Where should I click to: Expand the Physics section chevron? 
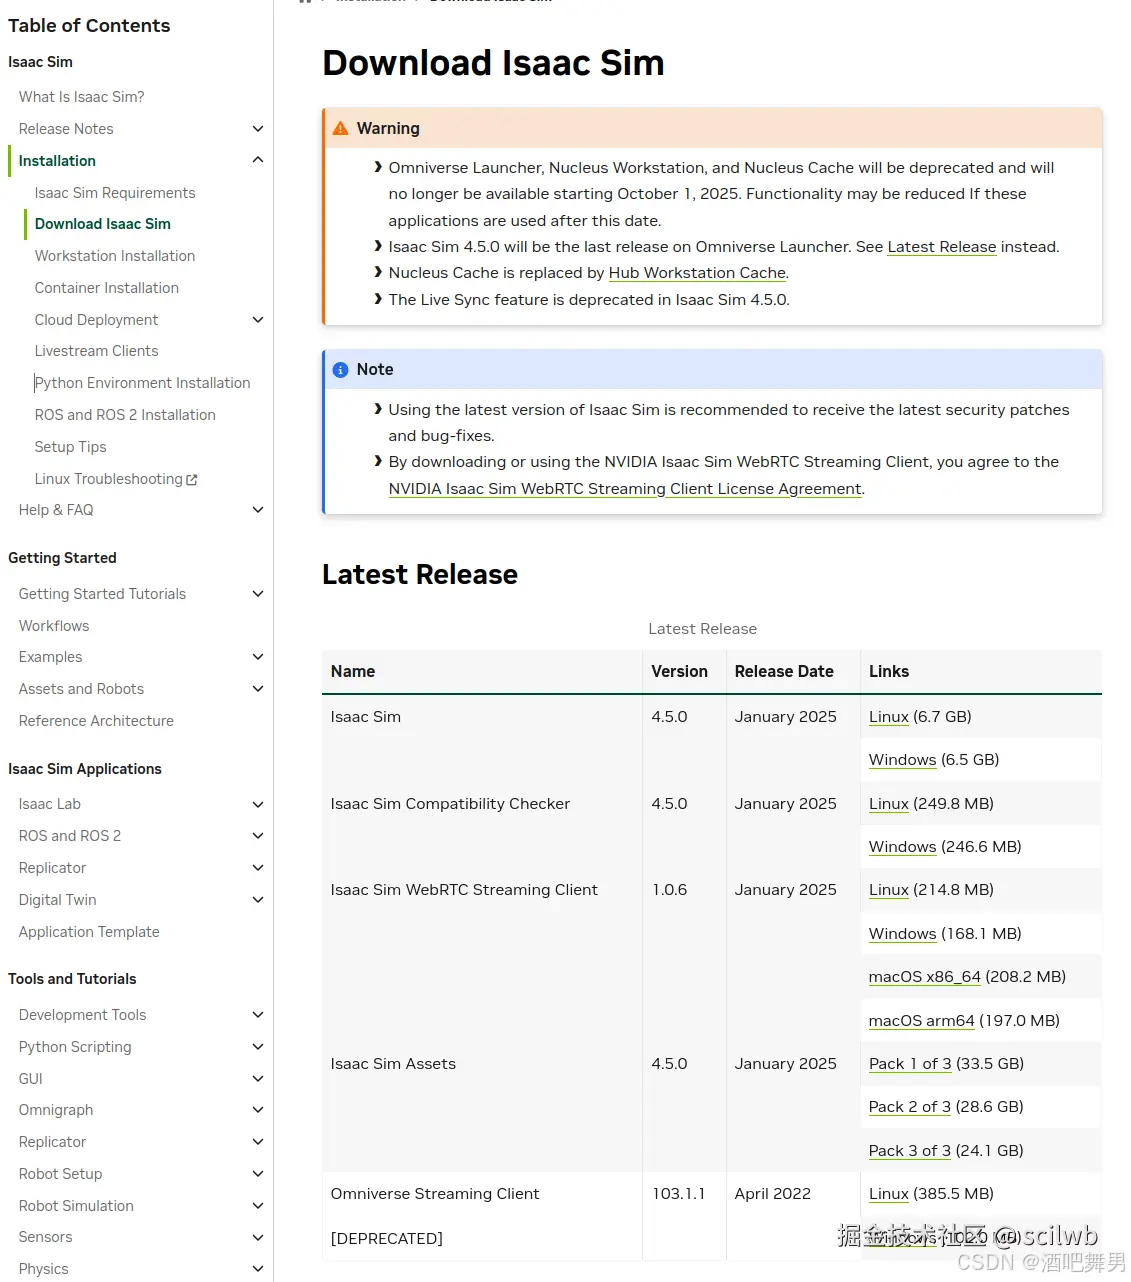258,1269
